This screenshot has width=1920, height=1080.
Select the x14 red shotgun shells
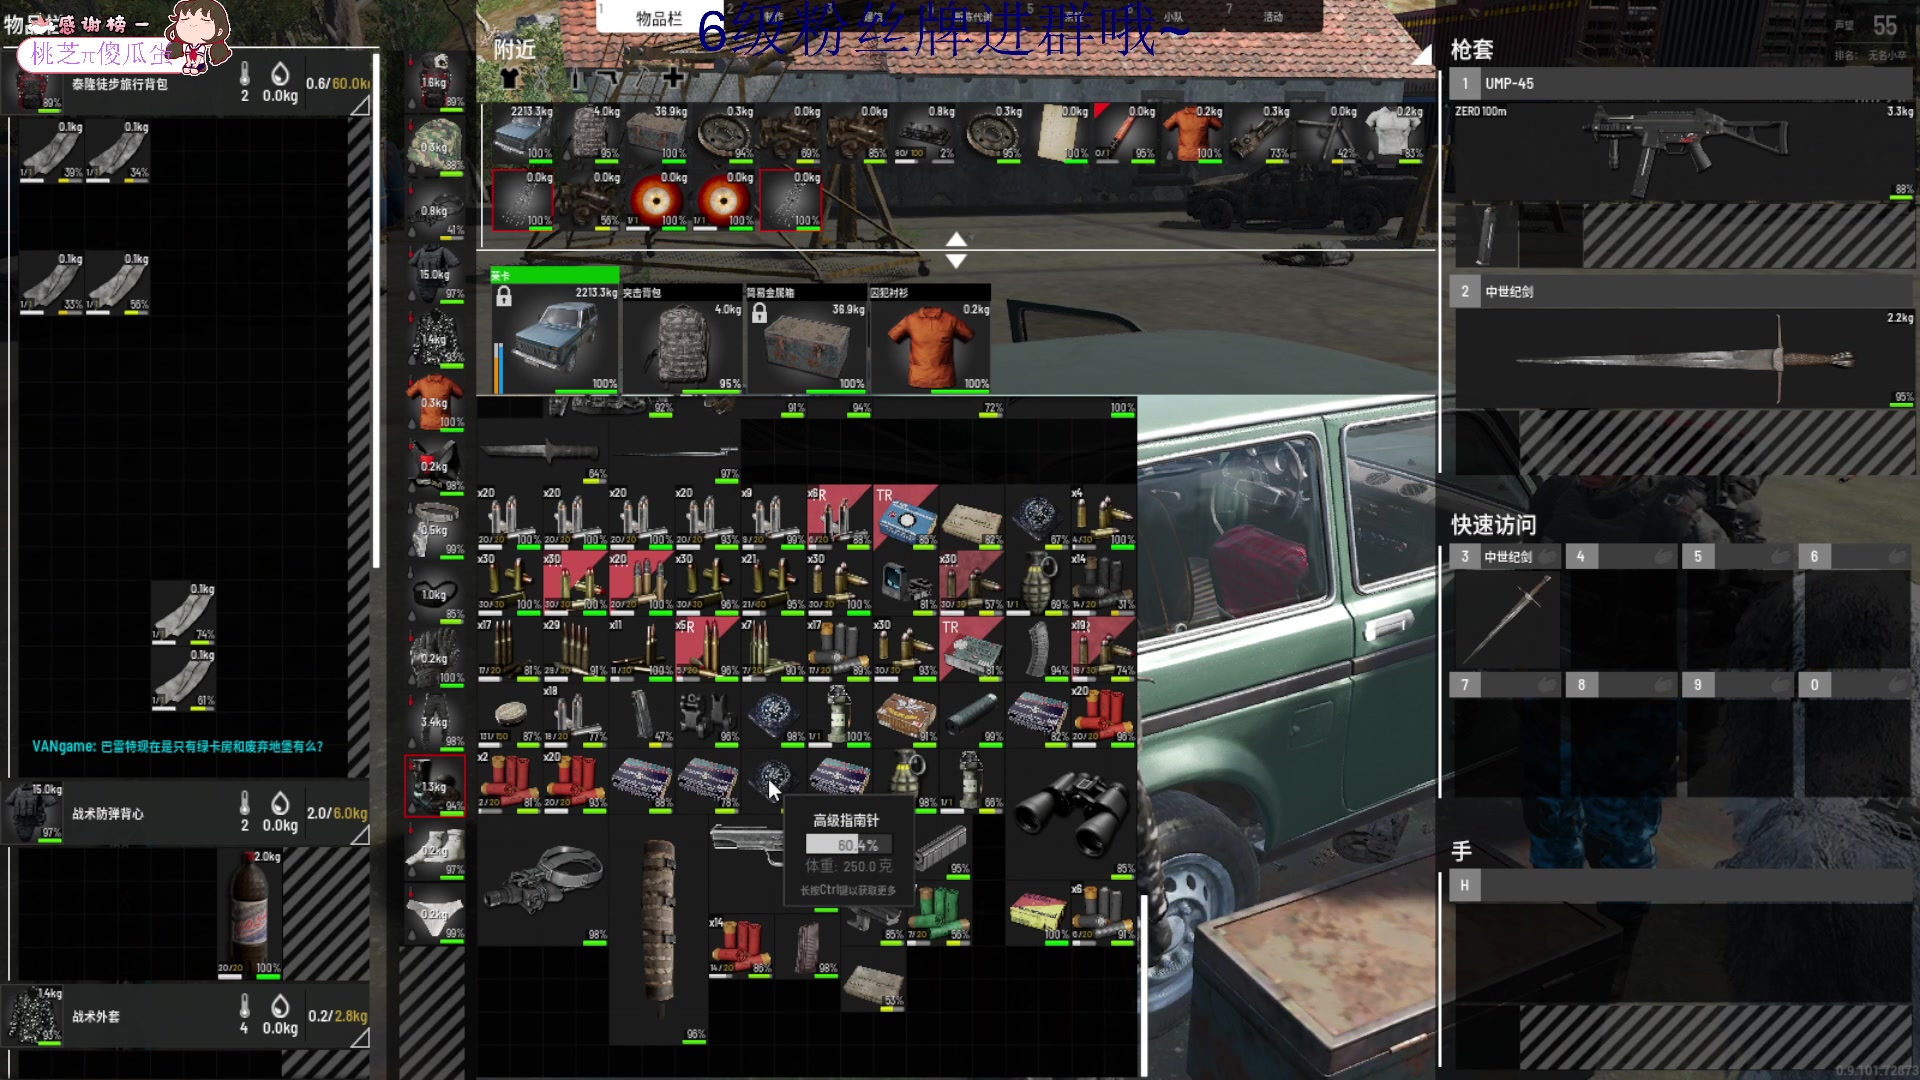(x=741, y=945)
